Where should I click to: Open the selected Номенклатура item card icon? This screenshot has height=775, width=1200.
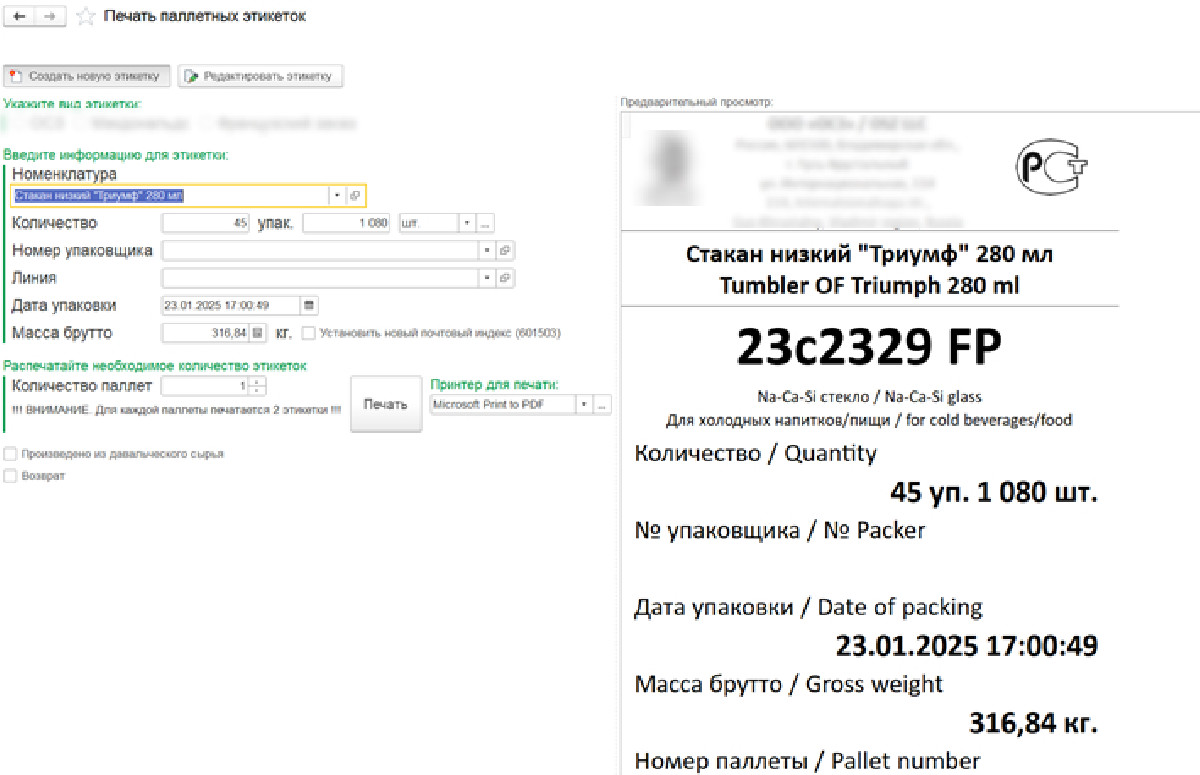click(x=355, y=195)
